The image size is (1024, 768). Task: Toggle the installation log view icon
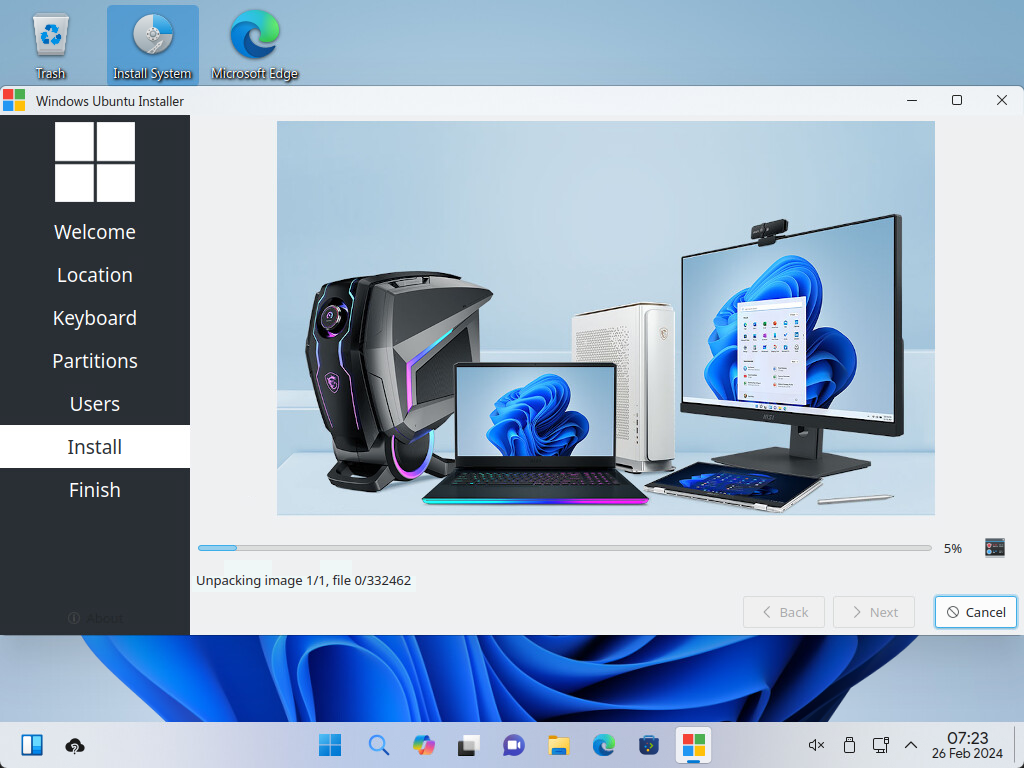point(994,548)
